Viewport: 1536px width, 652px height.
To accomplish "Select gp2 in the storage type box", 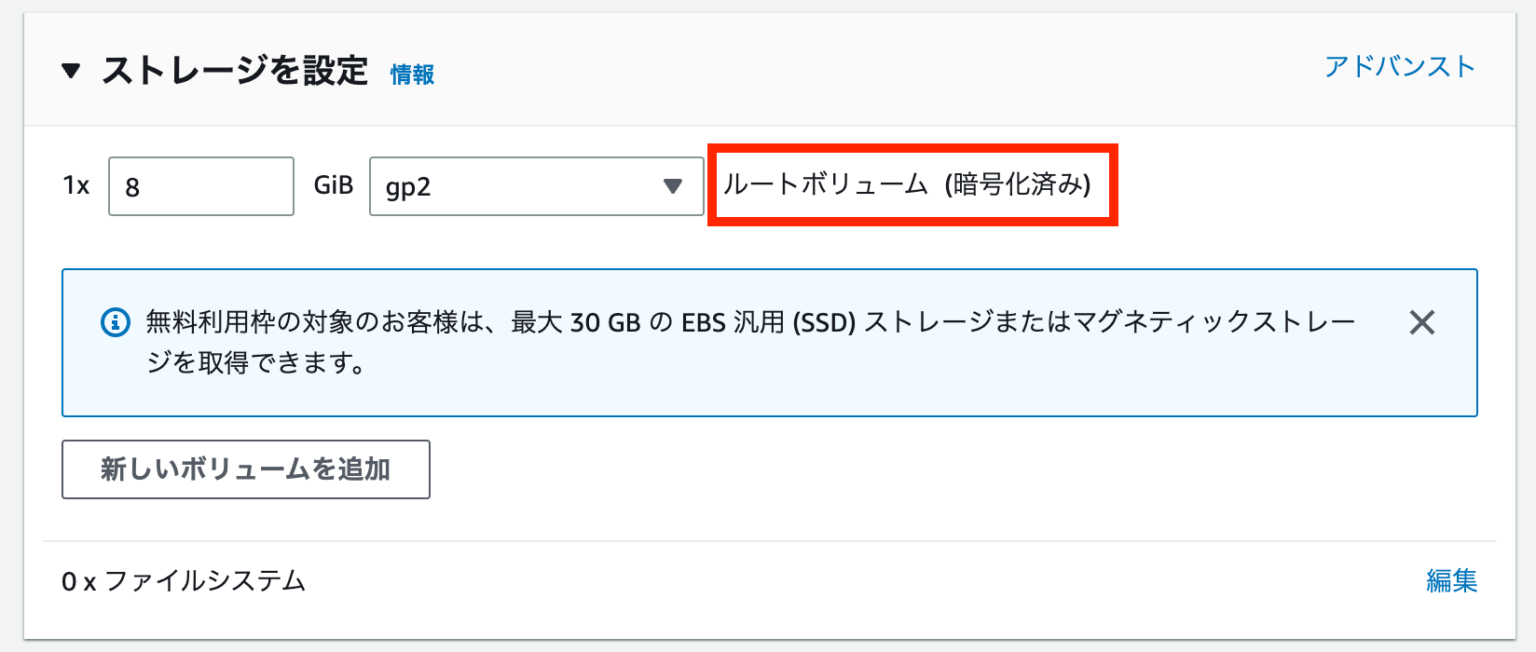I will [536, 186].
